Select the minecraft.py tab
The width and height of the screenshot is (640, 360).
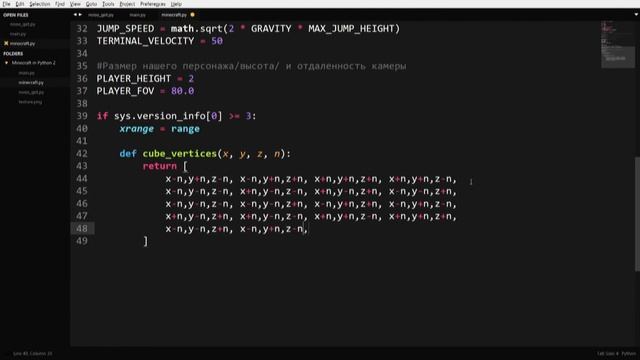174,15
